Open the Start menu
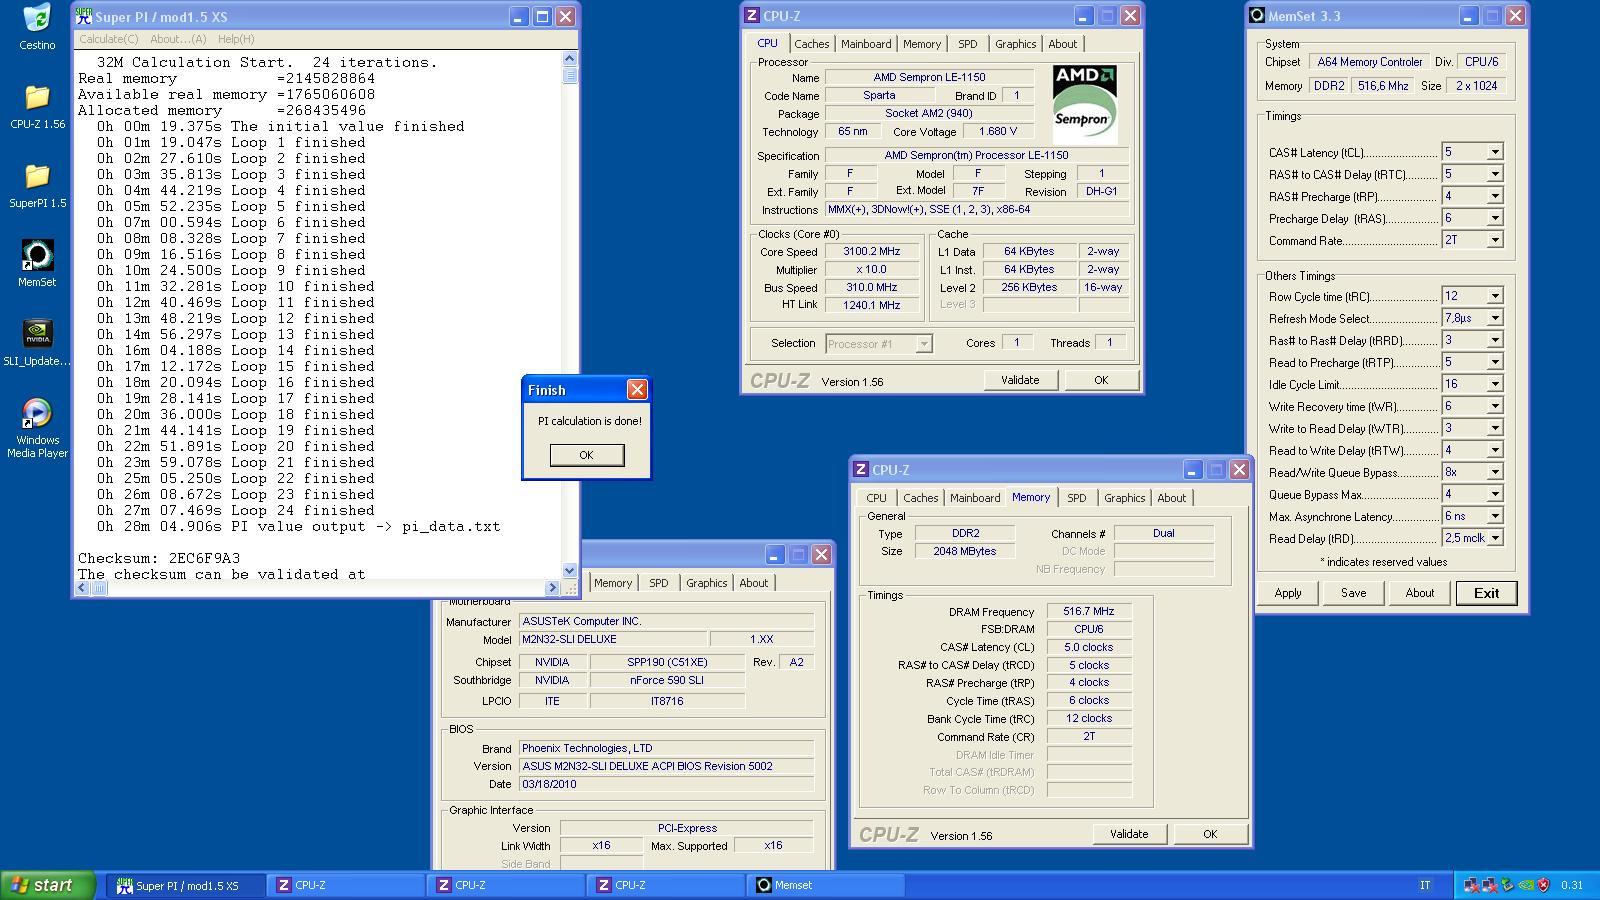Viewport: 1600px width, 900px height. 47,885
